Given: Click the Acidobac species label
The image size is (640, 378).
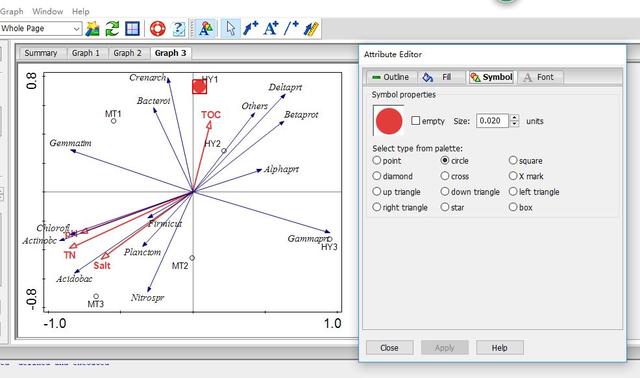Looking at the screenshot, I should [x=74, y=279].
